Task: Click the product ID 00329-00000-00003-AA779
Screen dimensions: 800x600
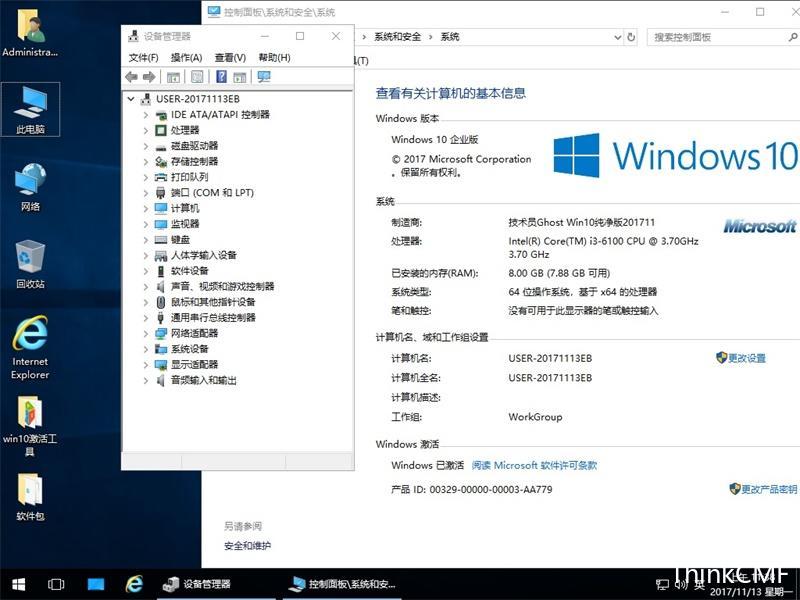Action: 491,489
